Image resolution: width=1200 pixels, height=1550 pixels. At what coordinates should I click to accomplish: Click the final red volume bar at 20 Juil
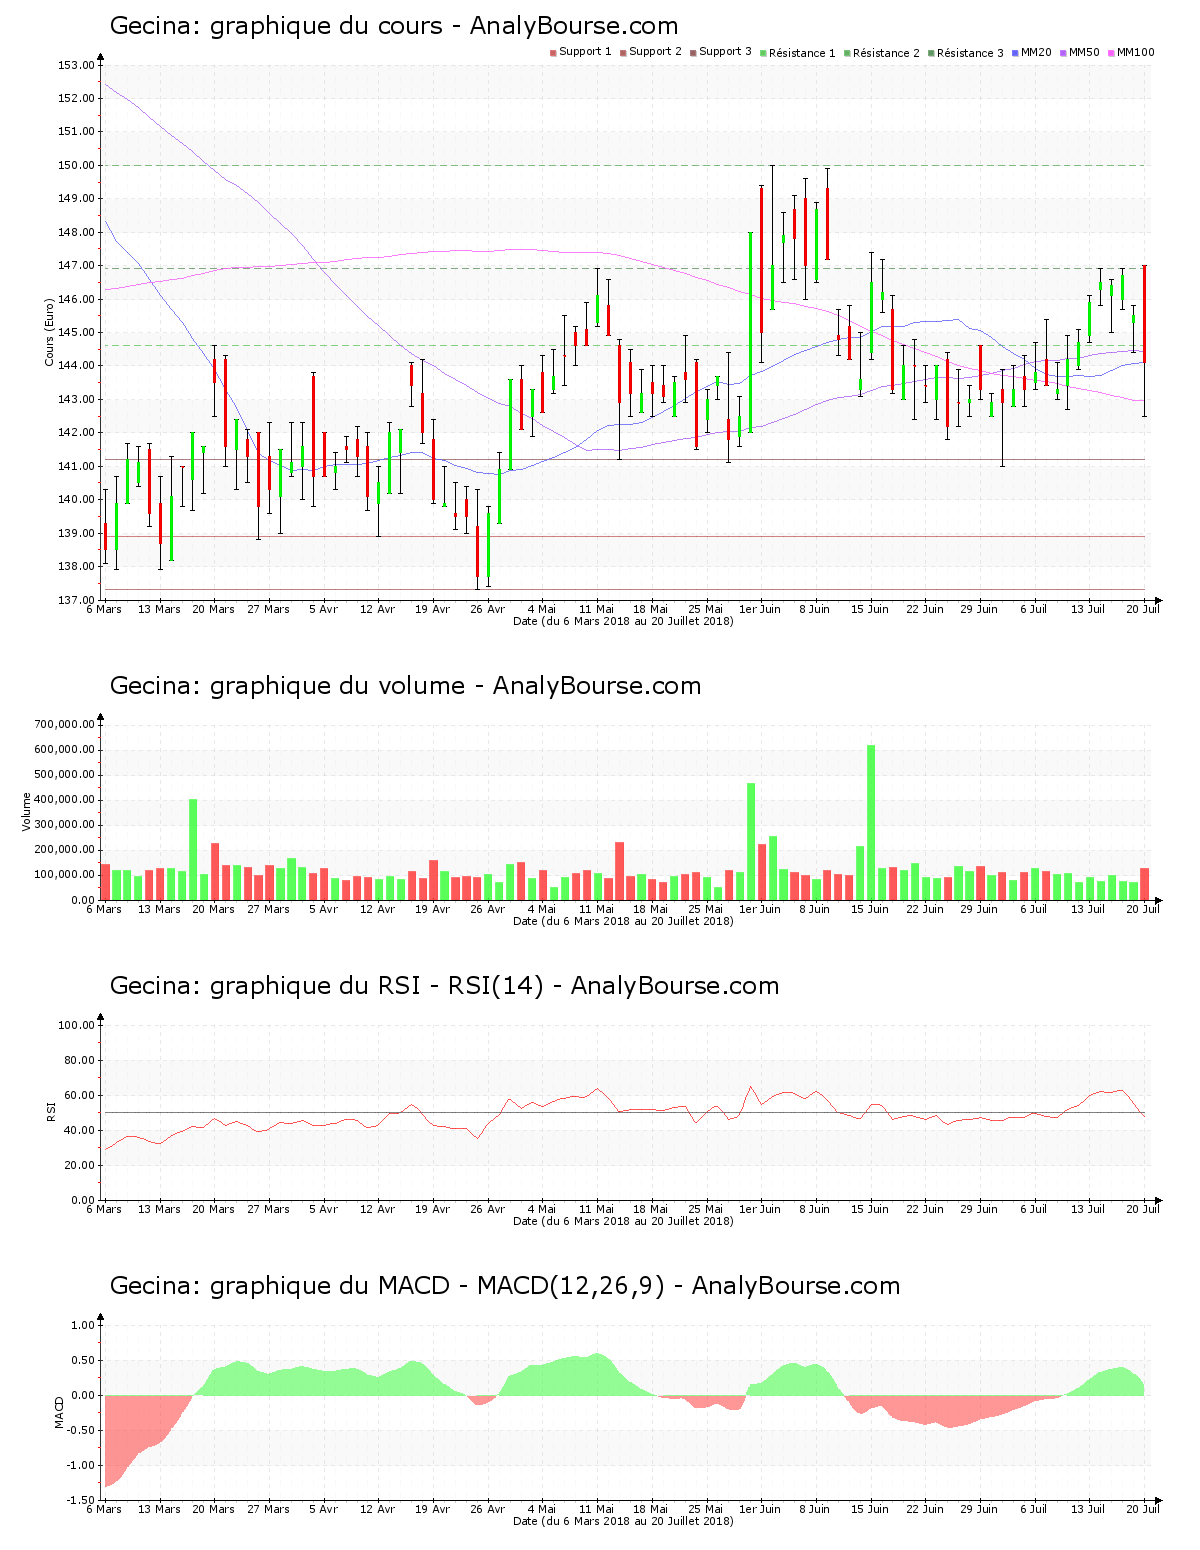(x=1145, y=884)
